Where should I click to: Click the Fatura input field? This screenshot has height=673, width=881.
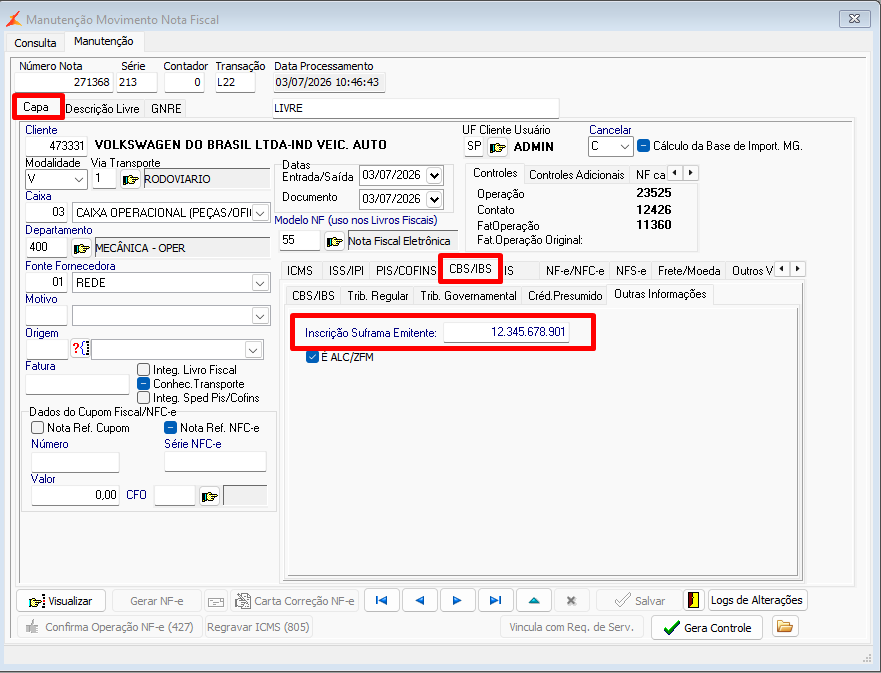point(78,385)
